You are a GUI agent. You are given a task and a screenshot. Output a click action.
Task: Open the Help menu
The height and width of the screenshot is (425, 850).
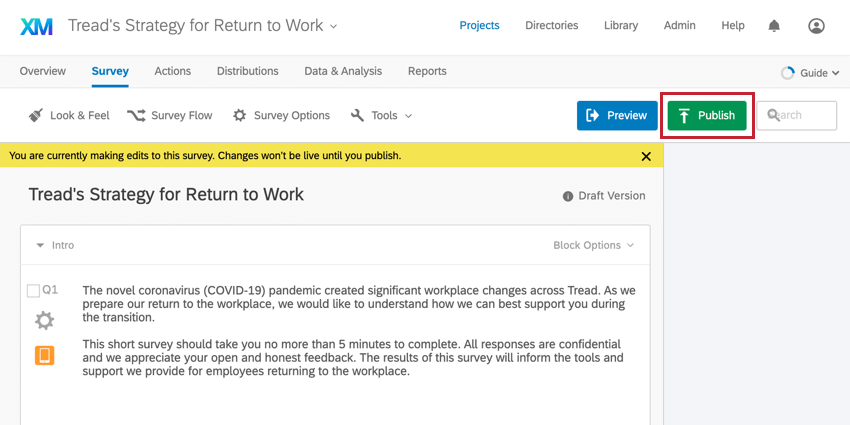point(732,25)
